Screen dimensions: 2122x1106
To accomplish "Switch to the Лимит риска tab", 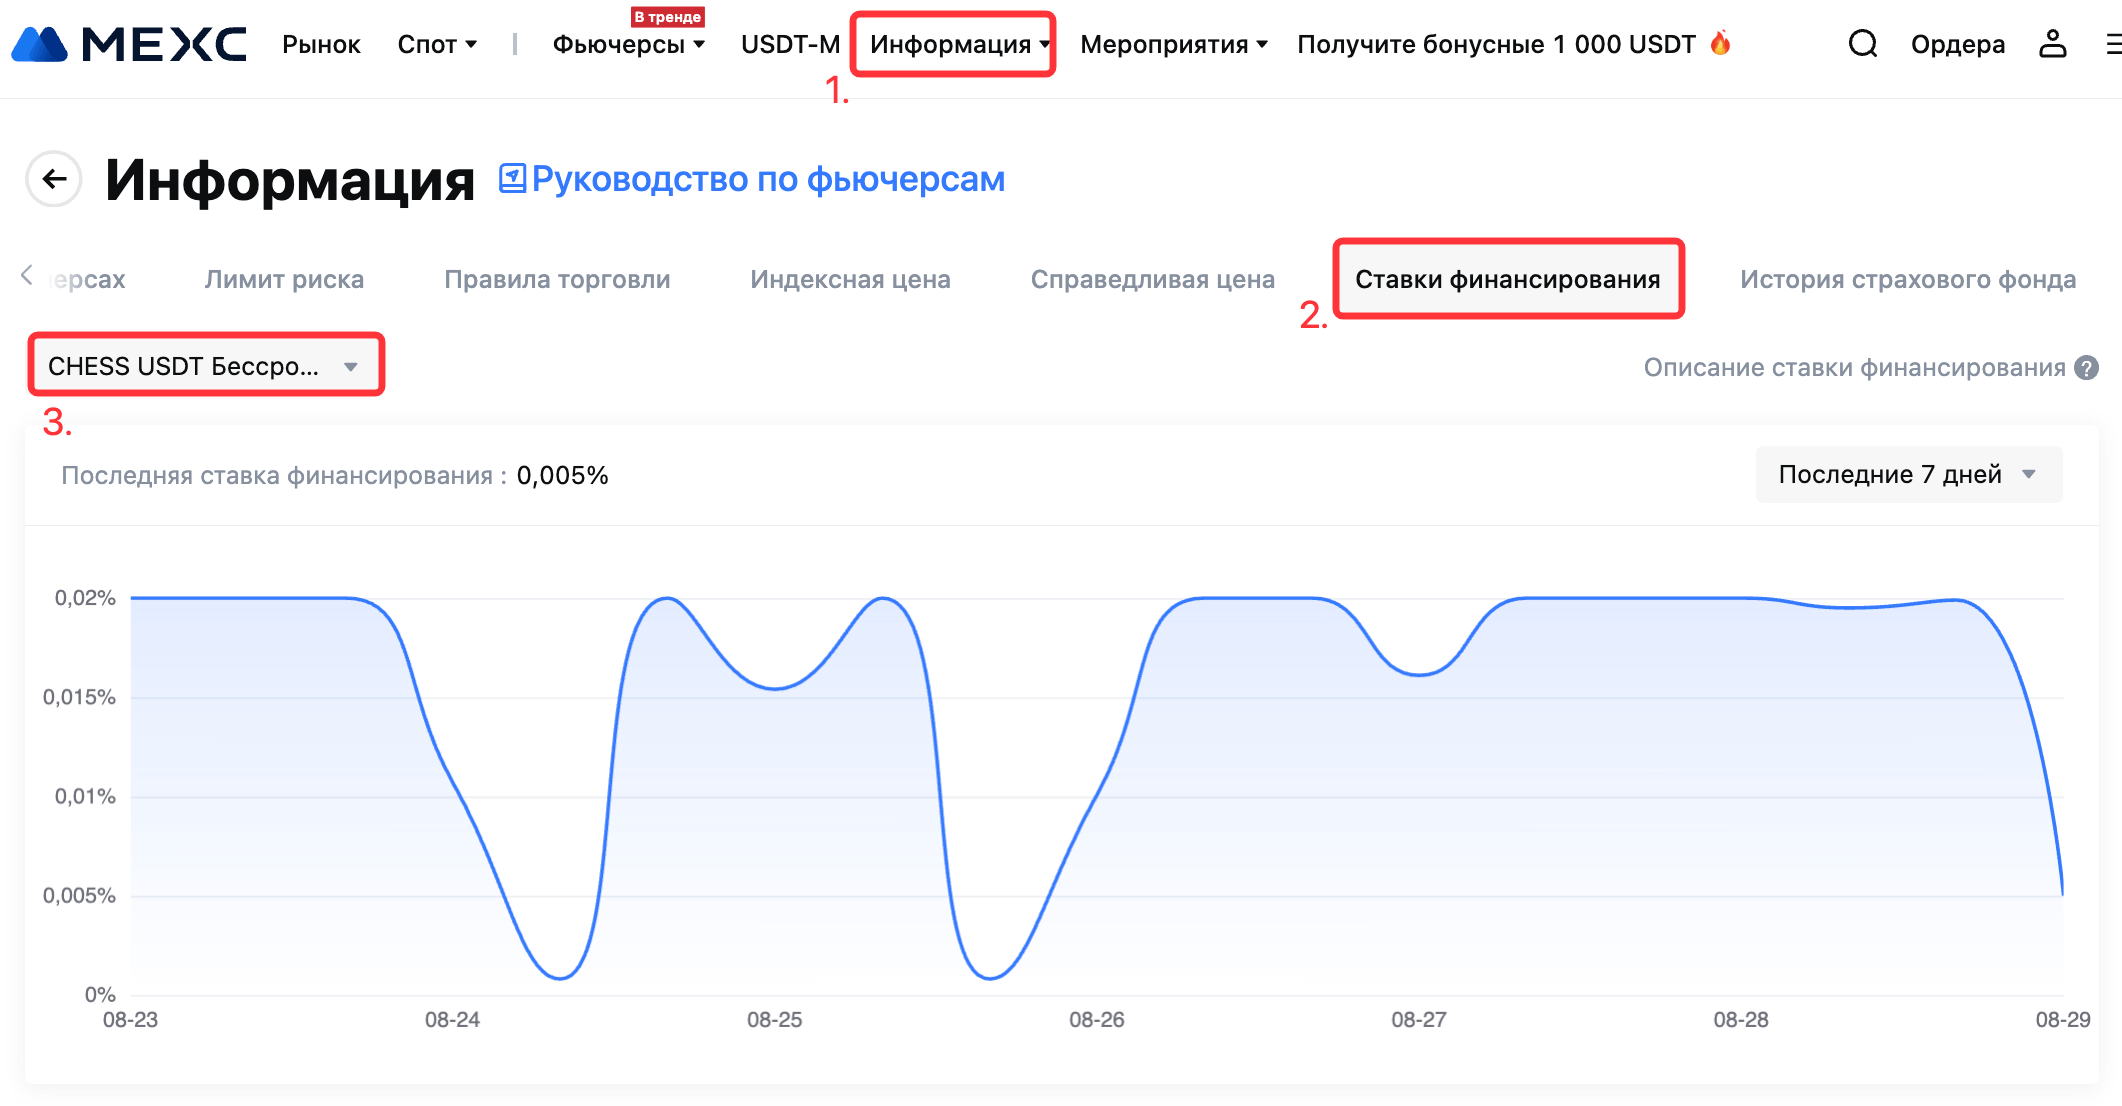I will tap(284, 279).
